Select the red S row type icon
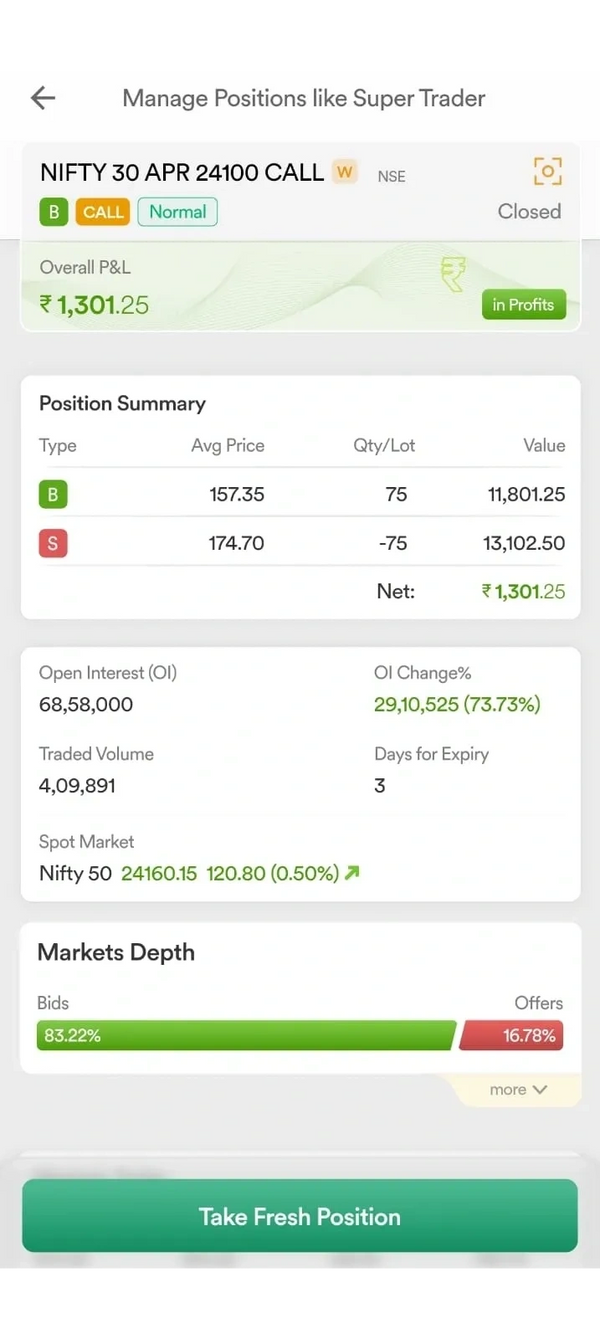600x1339 pixels. (x=53, y=544)
